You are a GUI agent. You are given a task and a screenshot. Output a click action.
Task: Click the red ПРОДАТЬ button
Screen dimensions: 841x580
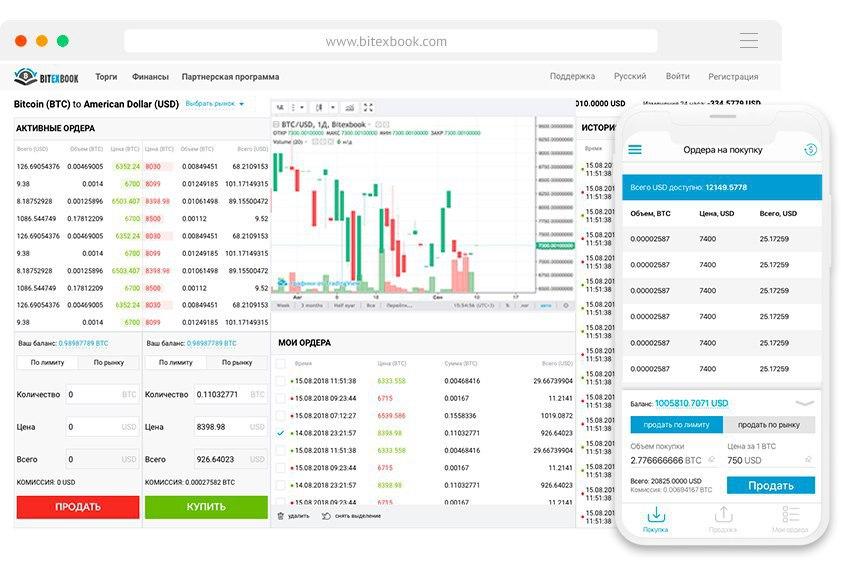coord(78,506)
